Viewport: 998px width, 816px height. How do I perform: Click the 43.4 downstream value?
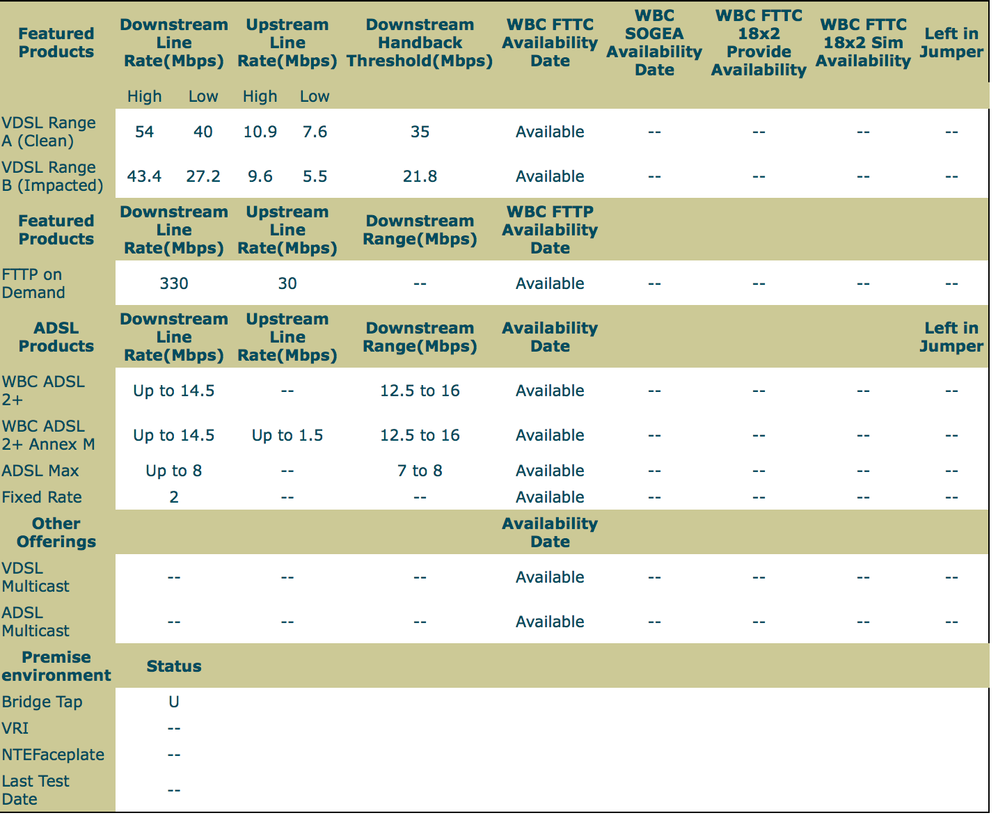tap(144, 176)
